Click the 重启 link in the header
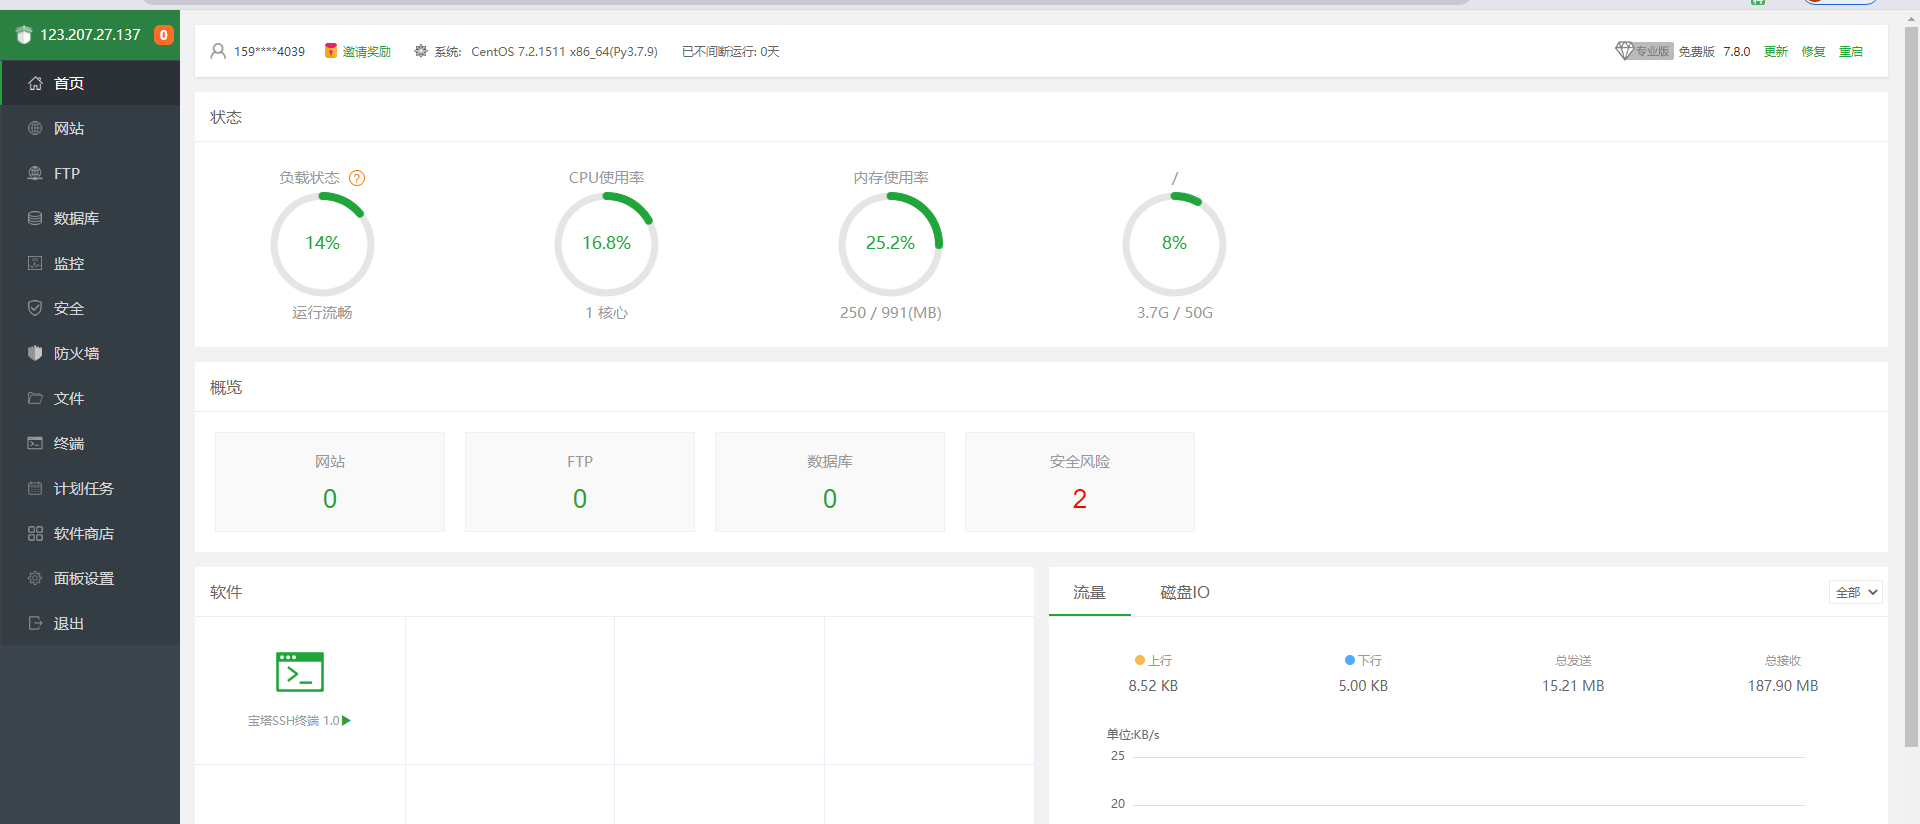This screenshot has height=824, width=1920. 1851,51
